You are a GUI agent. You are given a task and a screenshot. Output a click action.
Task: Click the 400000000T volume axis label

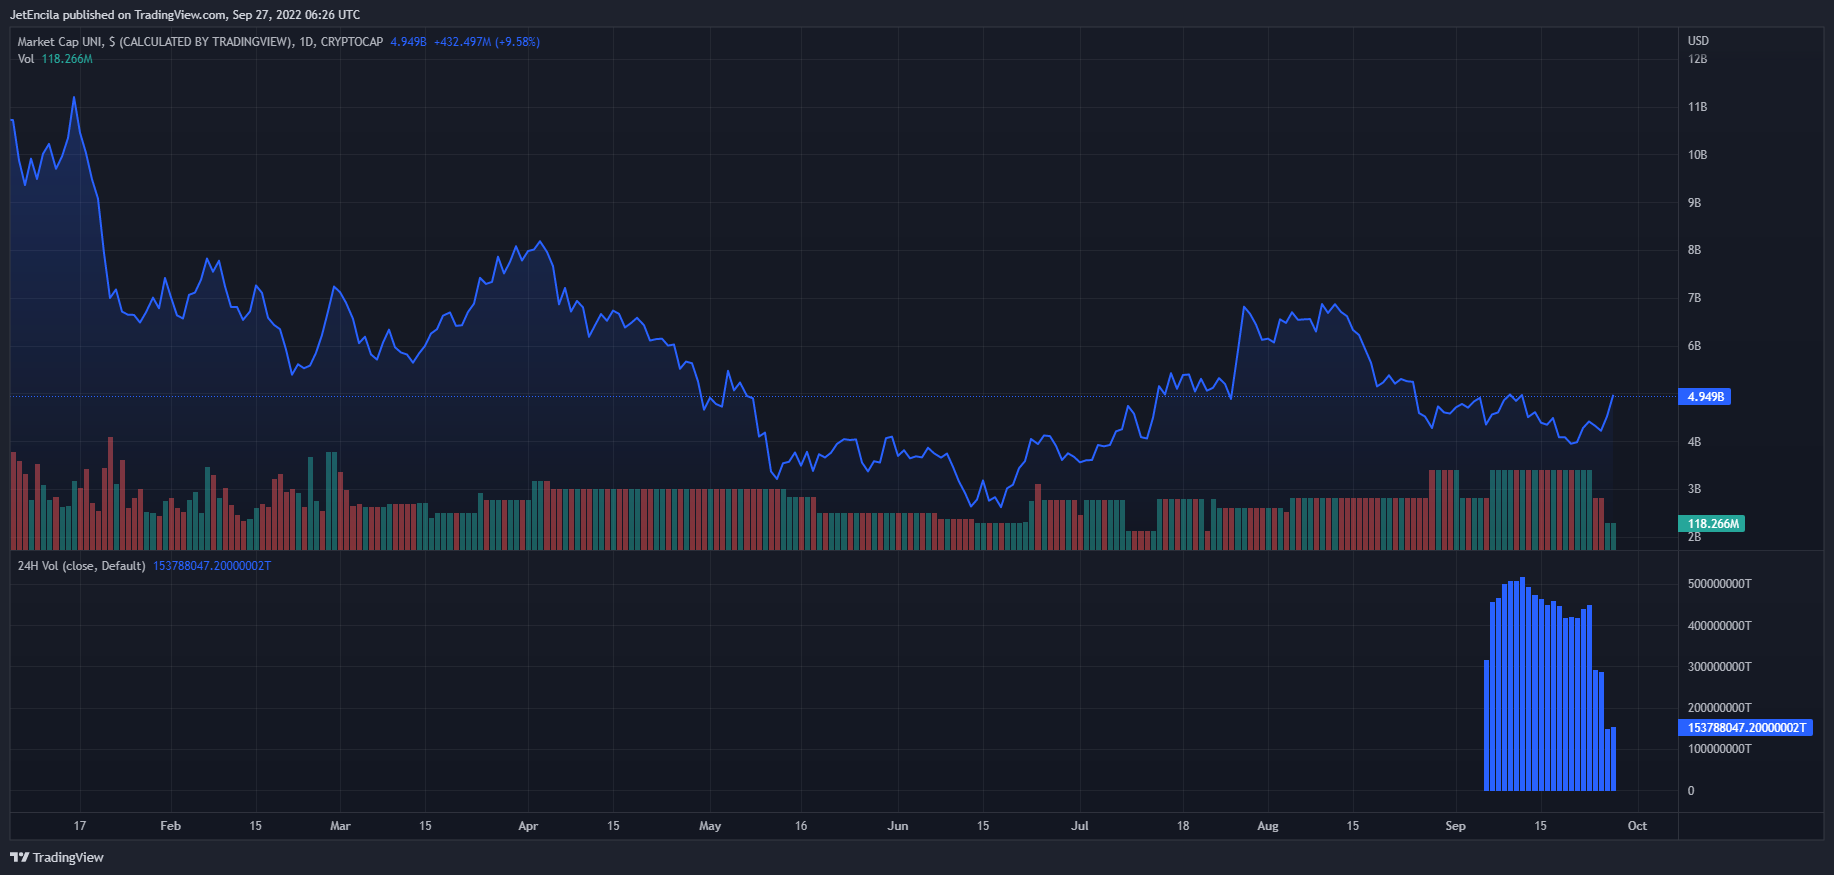(1719, 626)
